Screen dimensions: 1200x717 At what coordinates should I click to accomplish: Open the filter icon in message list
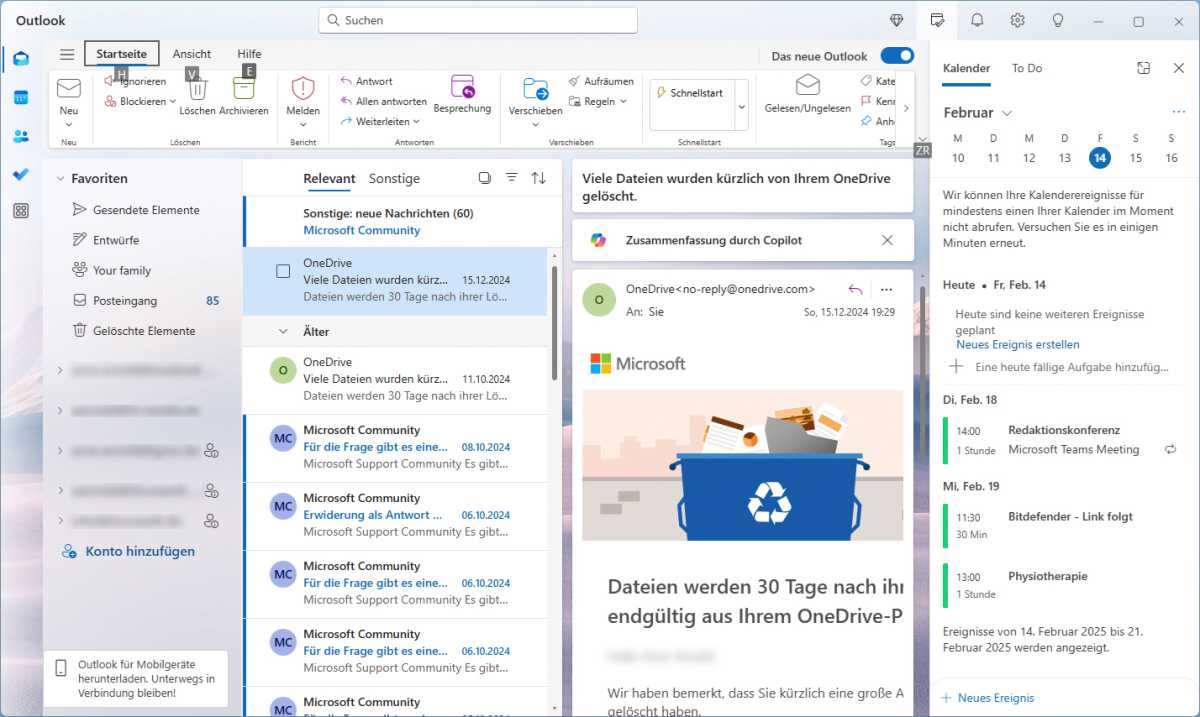[511, 178]
